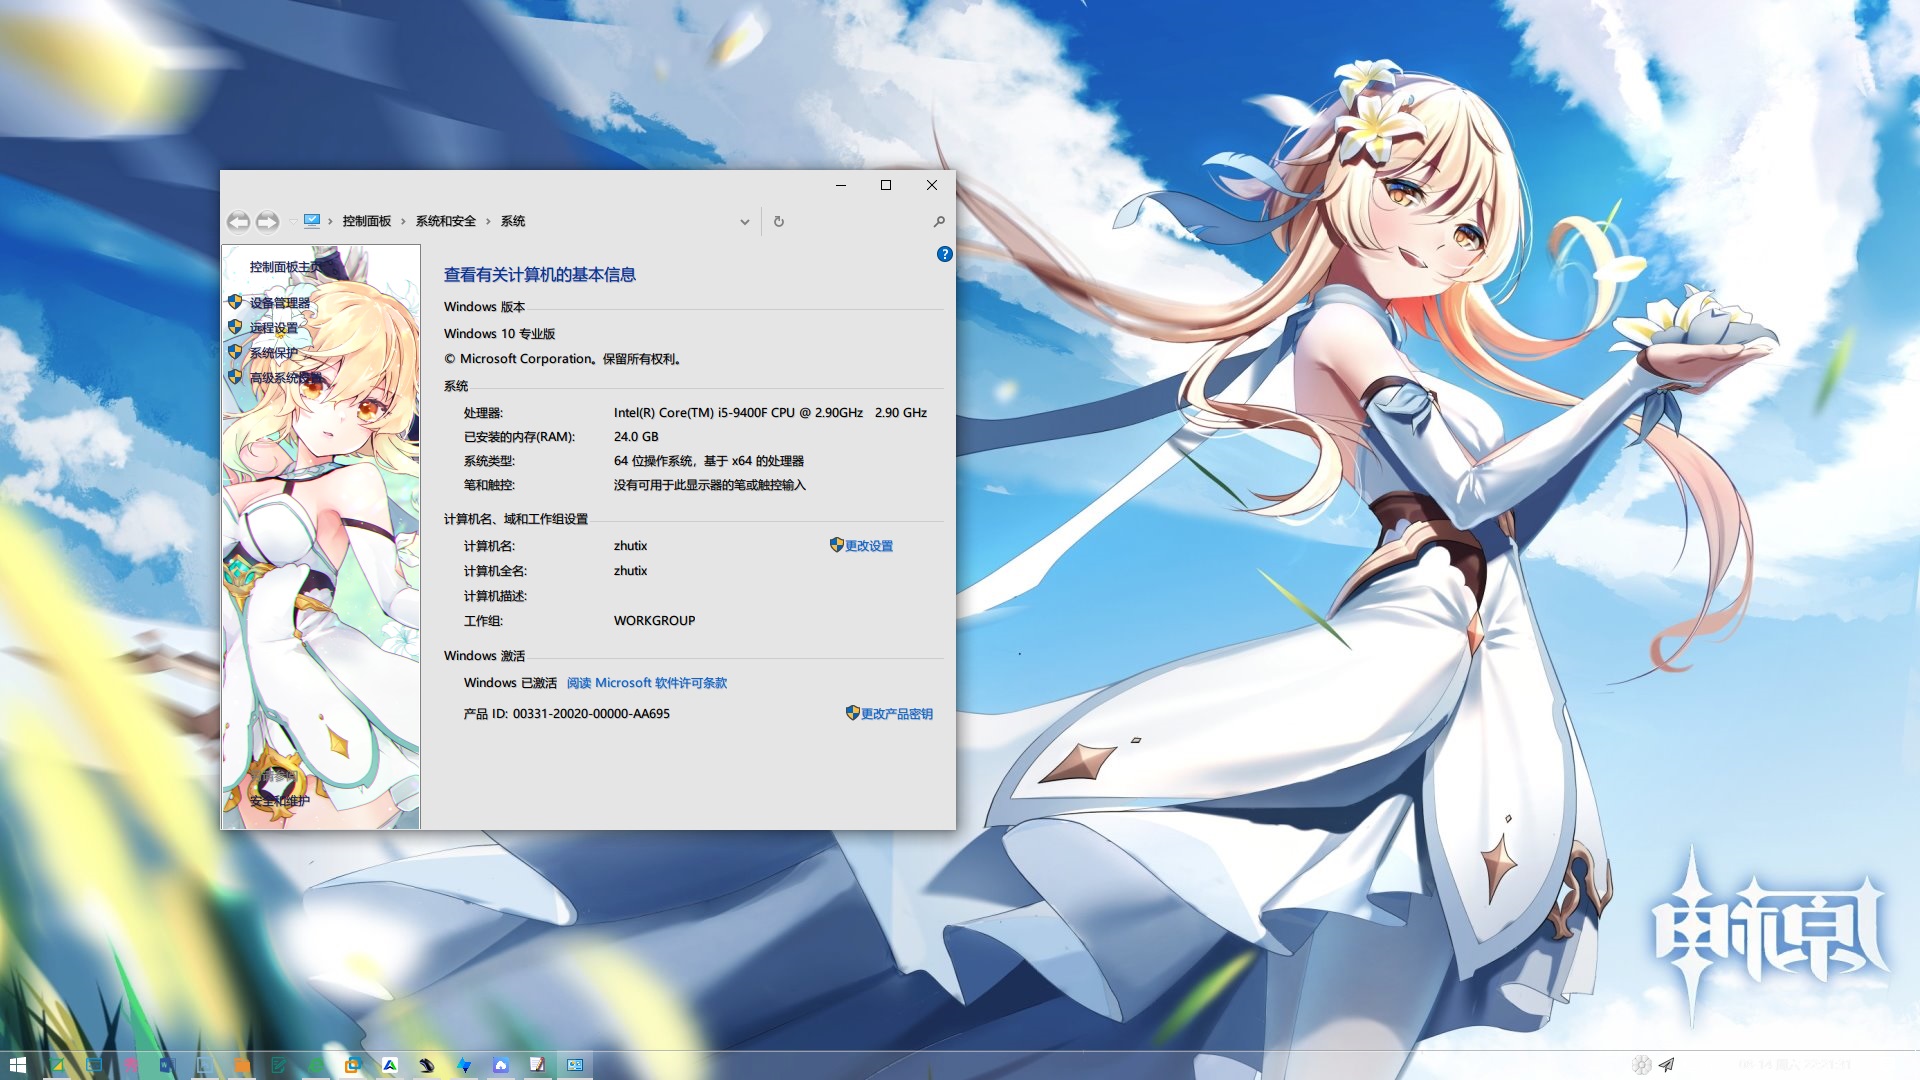Open 控制面板主页 in the sidebar
This screenshot has height=1080, width=1920.
coord(286,267)
